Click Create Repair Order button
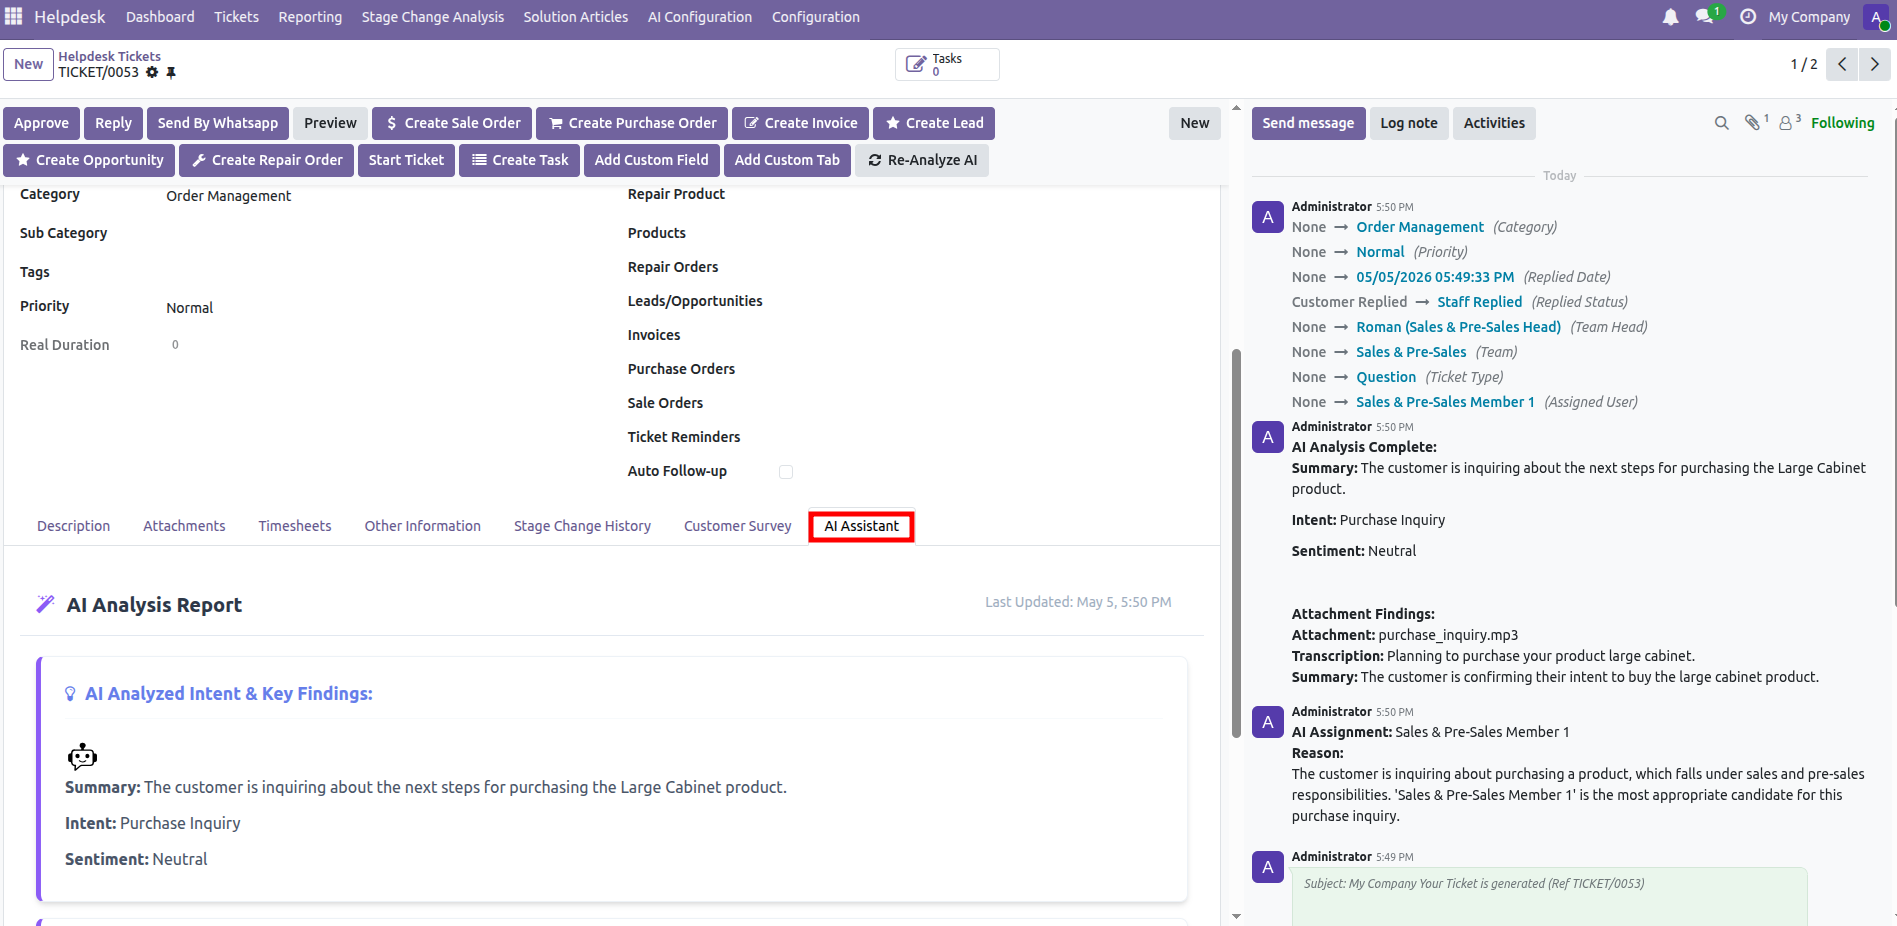The width and height of the screenshot is (1897, 926). 266,160
